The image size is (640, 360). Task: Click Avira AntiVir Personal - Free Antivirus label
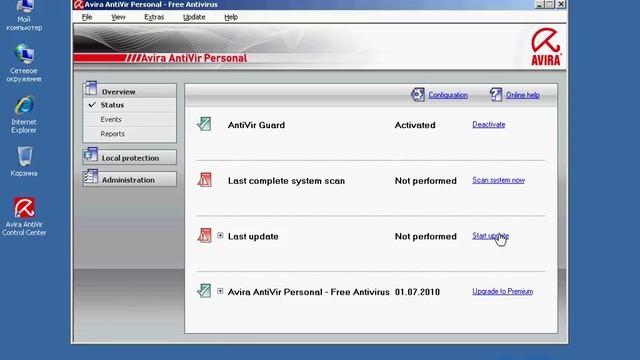(309, 292)
